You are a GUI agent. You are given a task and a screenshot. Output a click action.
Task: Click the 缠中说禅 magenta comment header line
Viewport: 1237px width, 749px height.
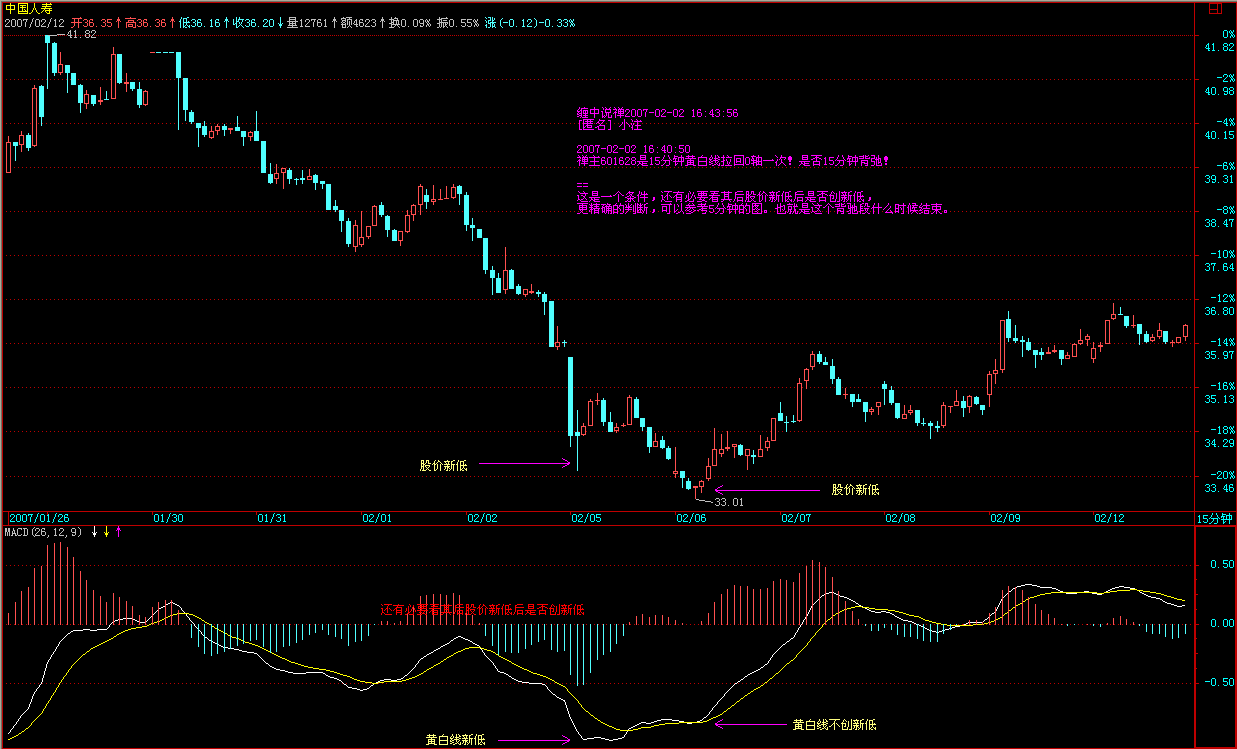pos(657,113)
